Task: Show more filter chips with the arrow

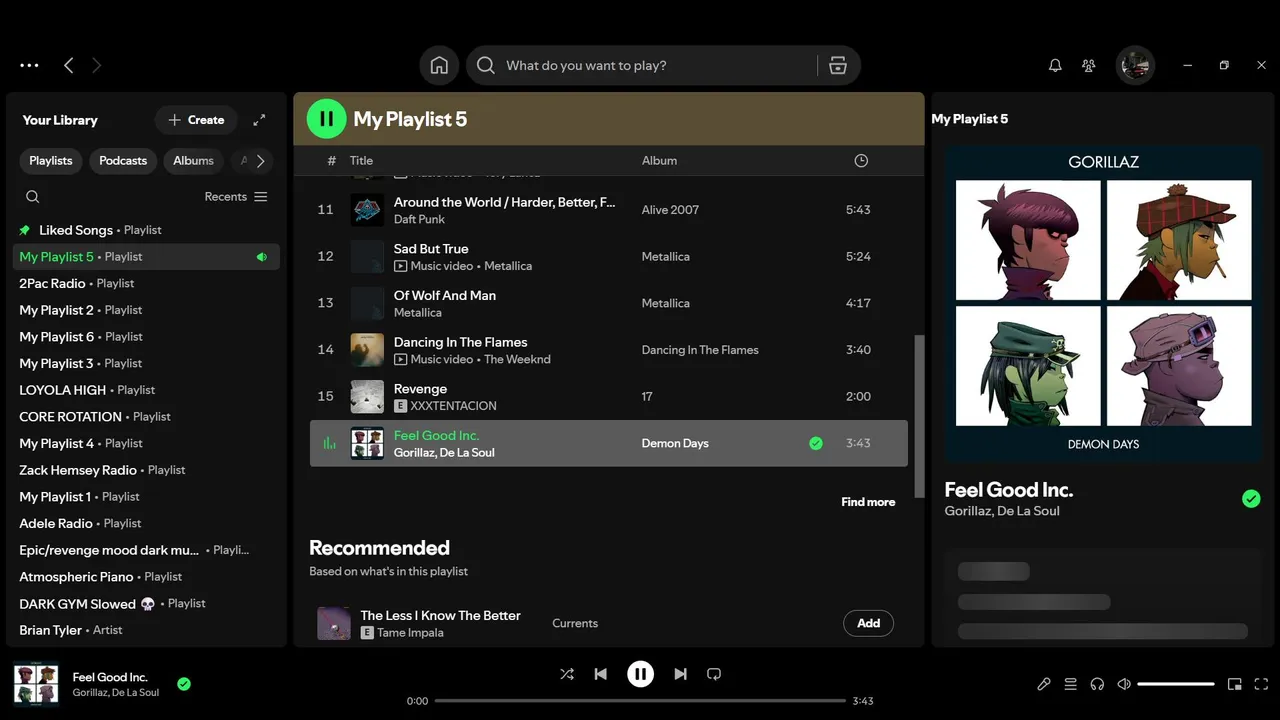Action: click(260, 161)
